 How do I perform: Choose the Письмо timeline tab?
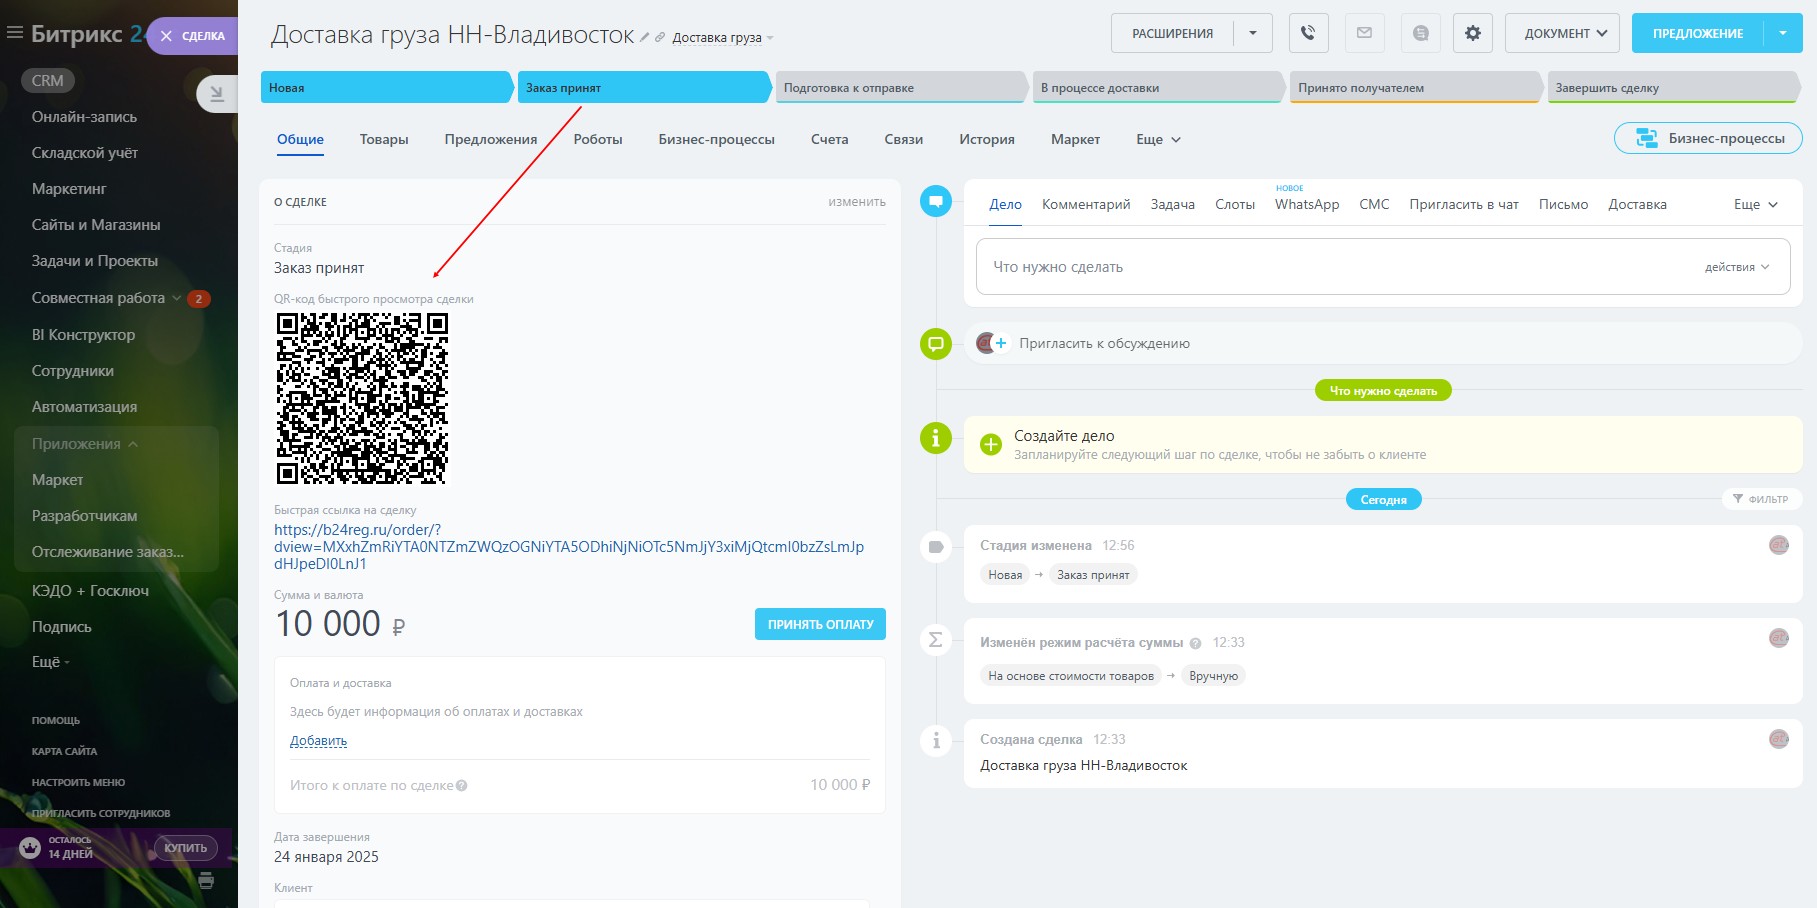pos(1563,204)
